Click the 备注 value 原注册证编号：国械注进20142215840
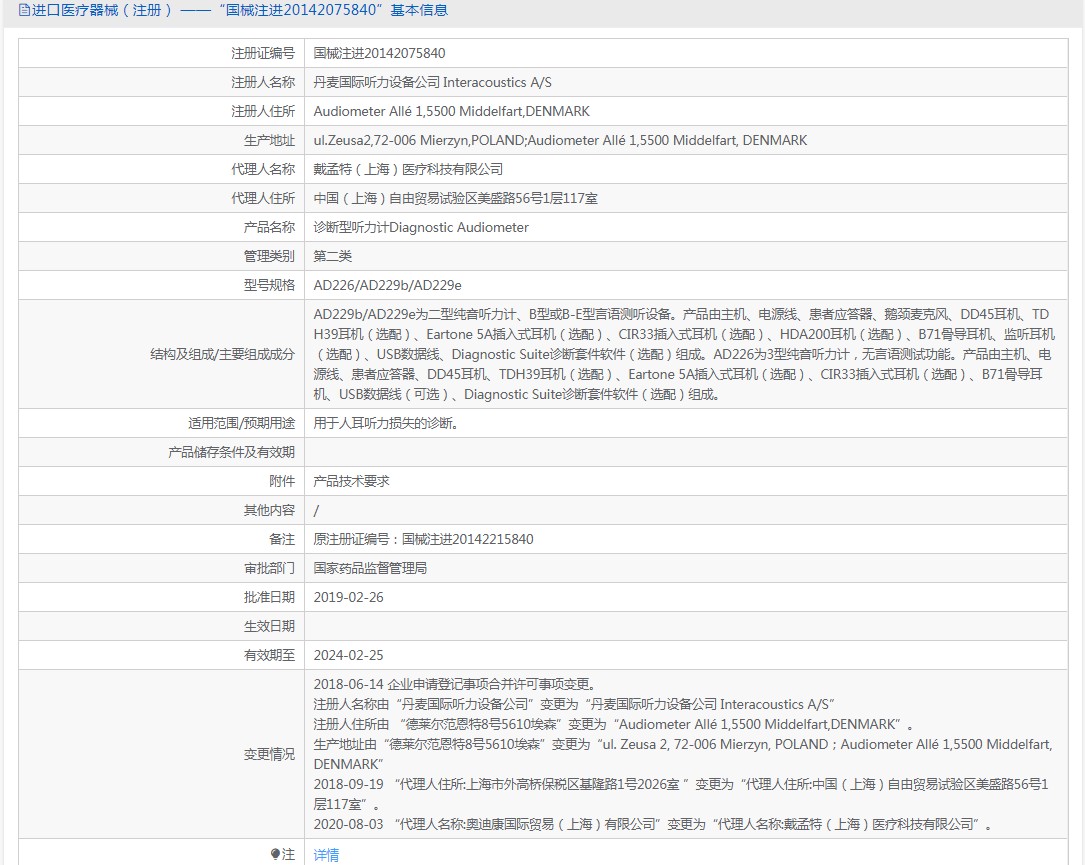The width and height of the screenshot is (1085, 865). tap(423, 539)
